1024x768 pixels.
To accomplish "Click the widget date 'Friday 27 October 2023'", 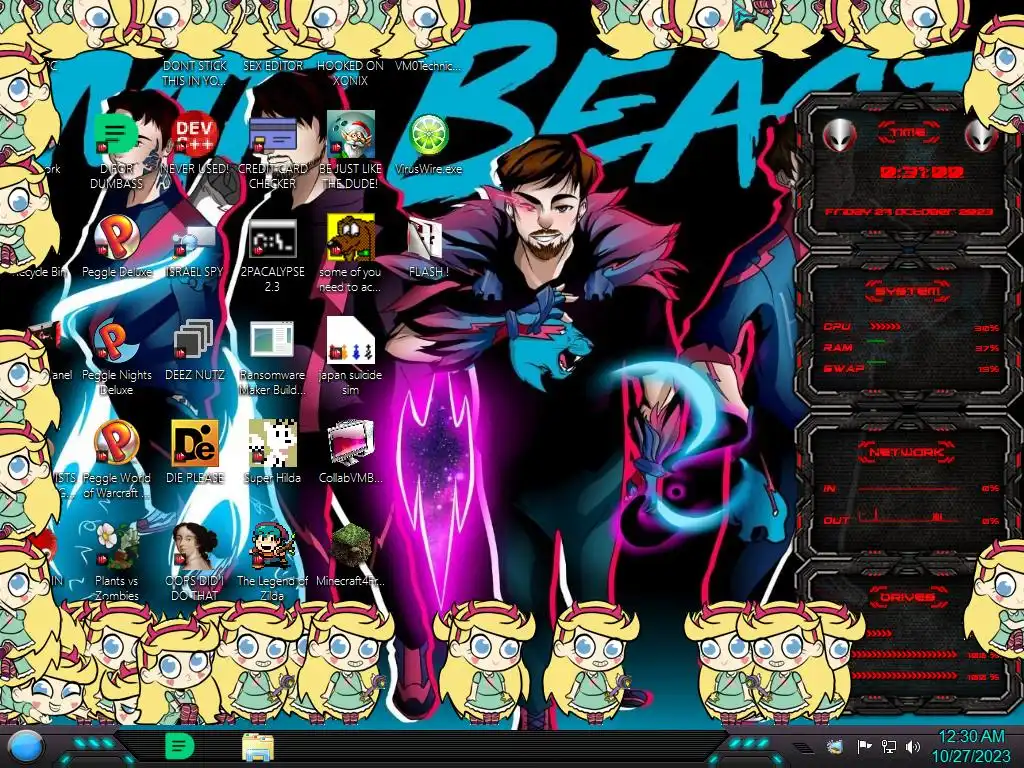I will coord(908,212).
